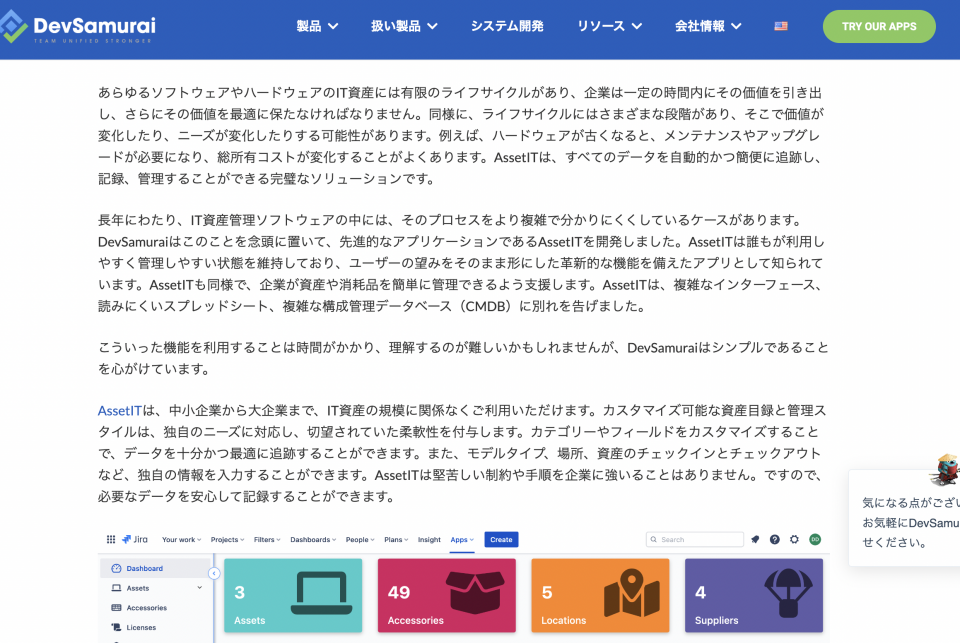Expand the 扱い製品 menu
Viewport: 960px width, 643px height.
tap(404, 26)
